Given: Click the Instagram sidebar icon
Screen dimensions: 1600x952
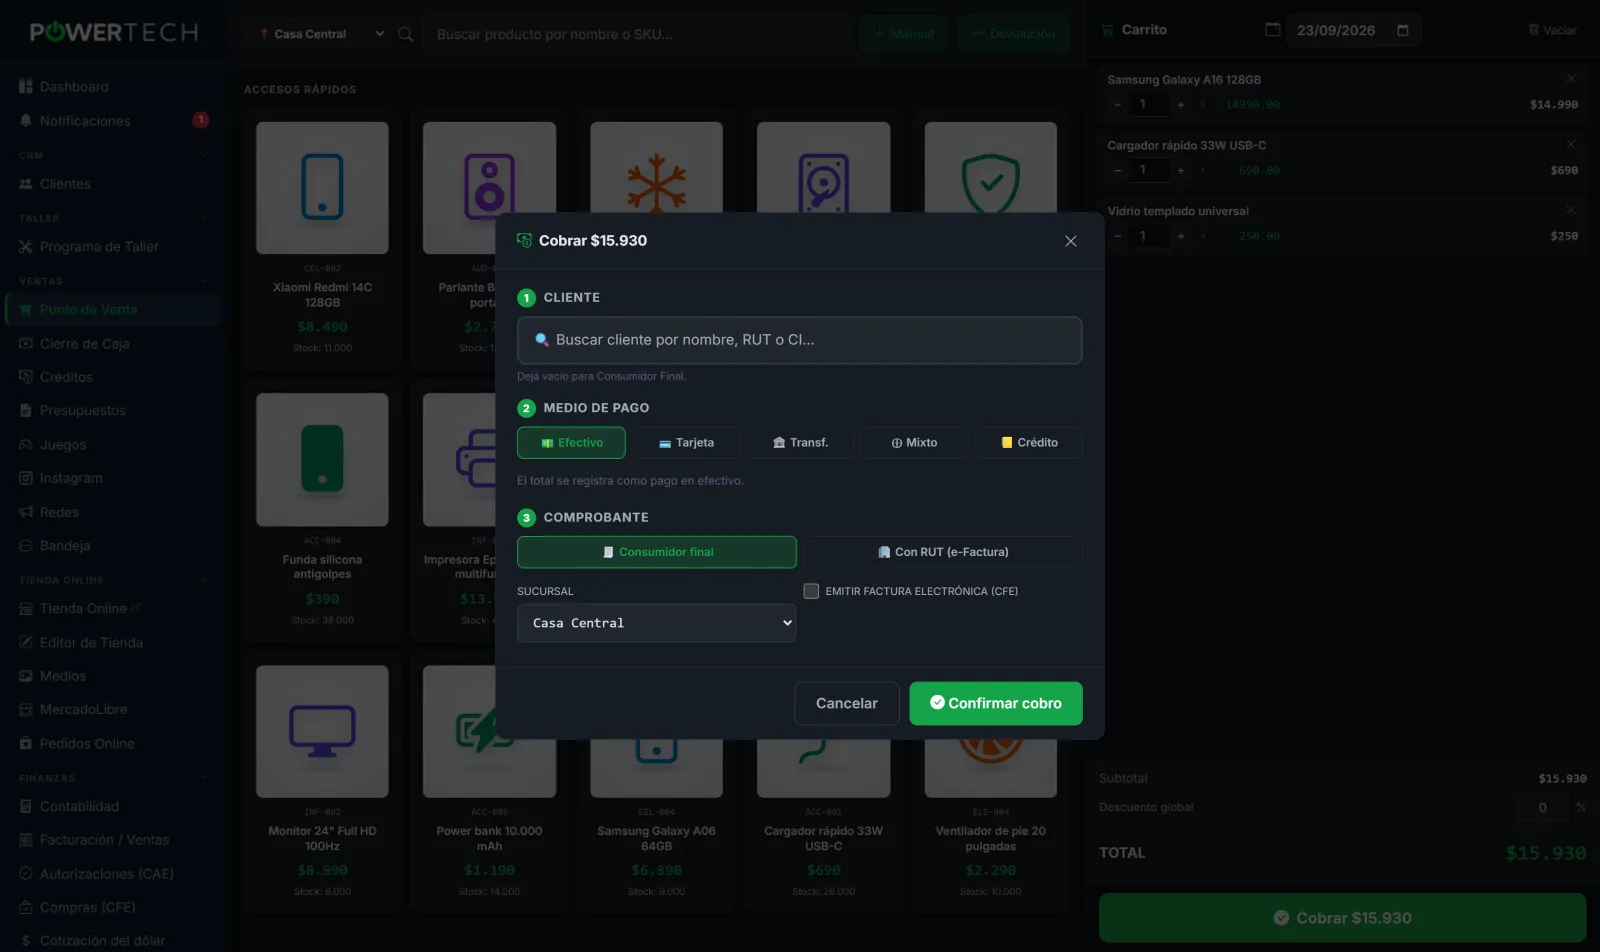Looking at the screenshot, I should point(26,478).
